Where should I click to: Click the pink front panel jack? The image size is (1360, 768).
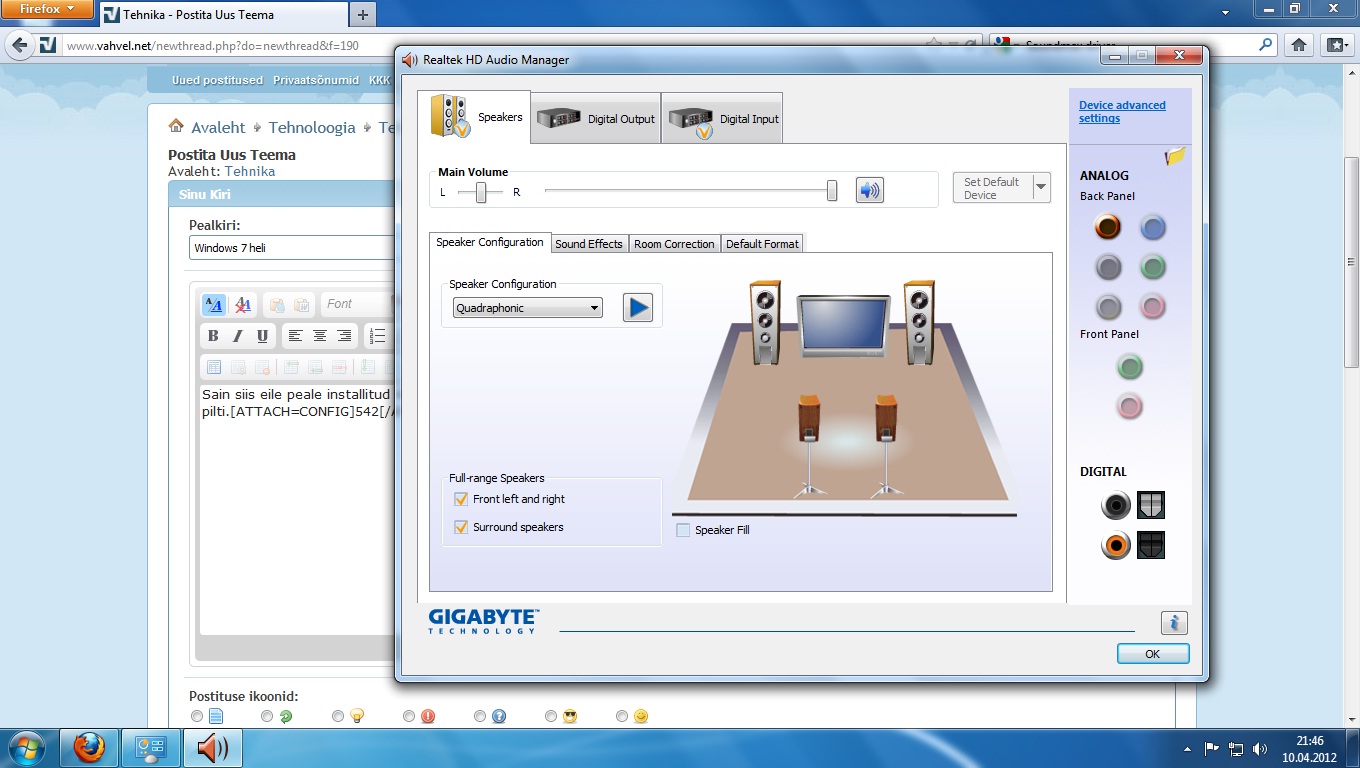click(1130, 406)
